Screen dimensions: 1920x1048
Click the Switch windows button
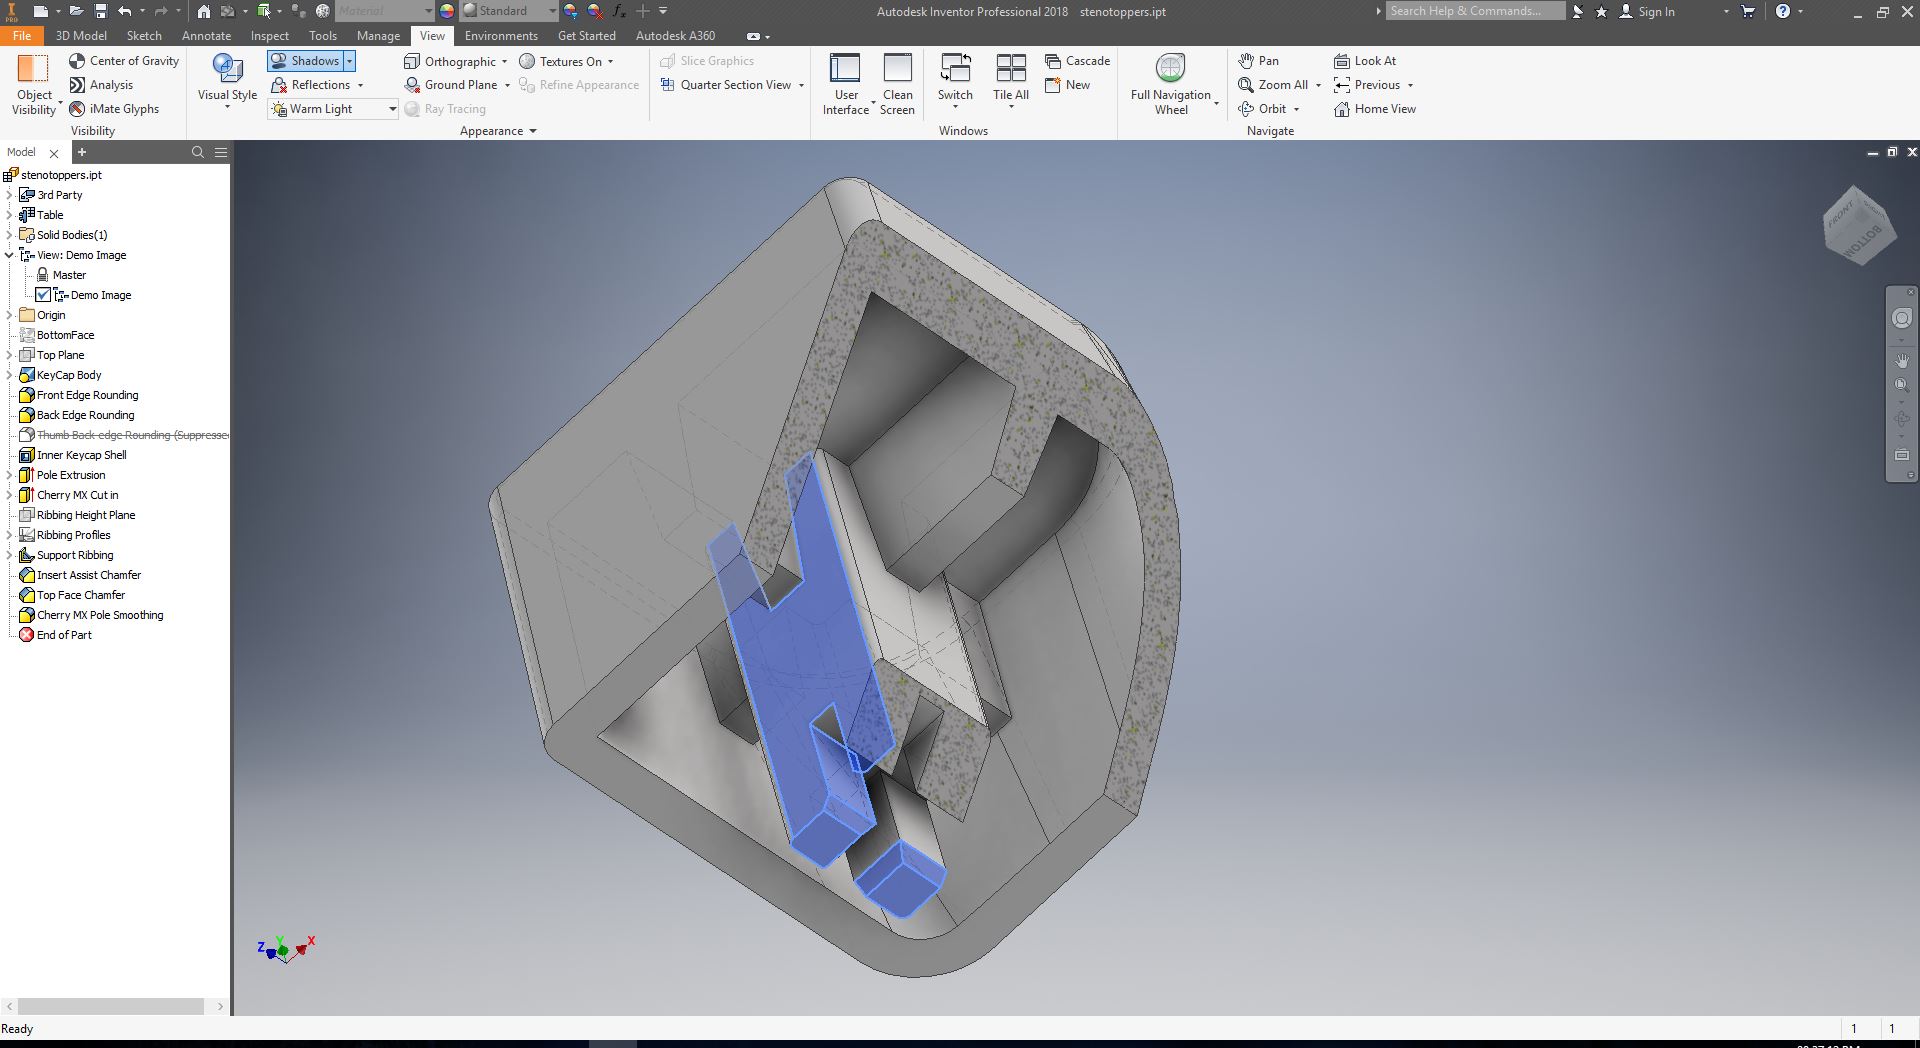pos(955,80)
